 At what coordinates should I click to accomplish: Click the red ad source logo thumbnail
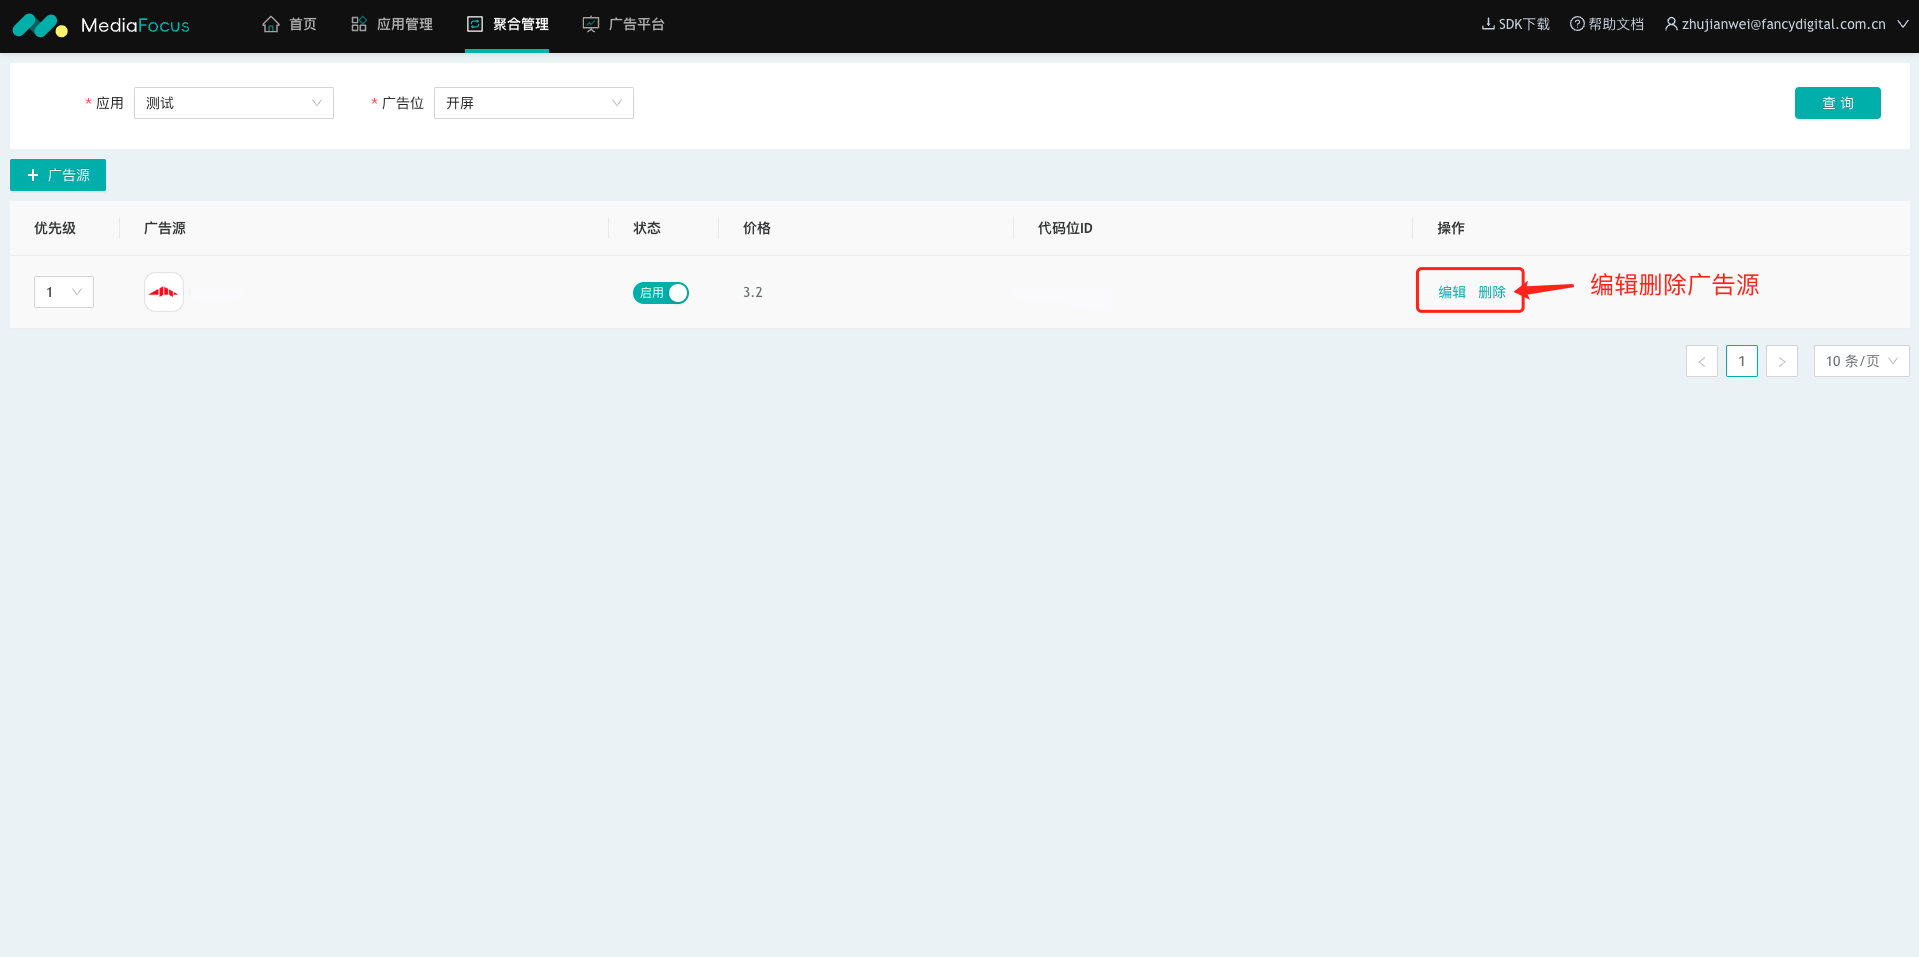coord(164,292)
